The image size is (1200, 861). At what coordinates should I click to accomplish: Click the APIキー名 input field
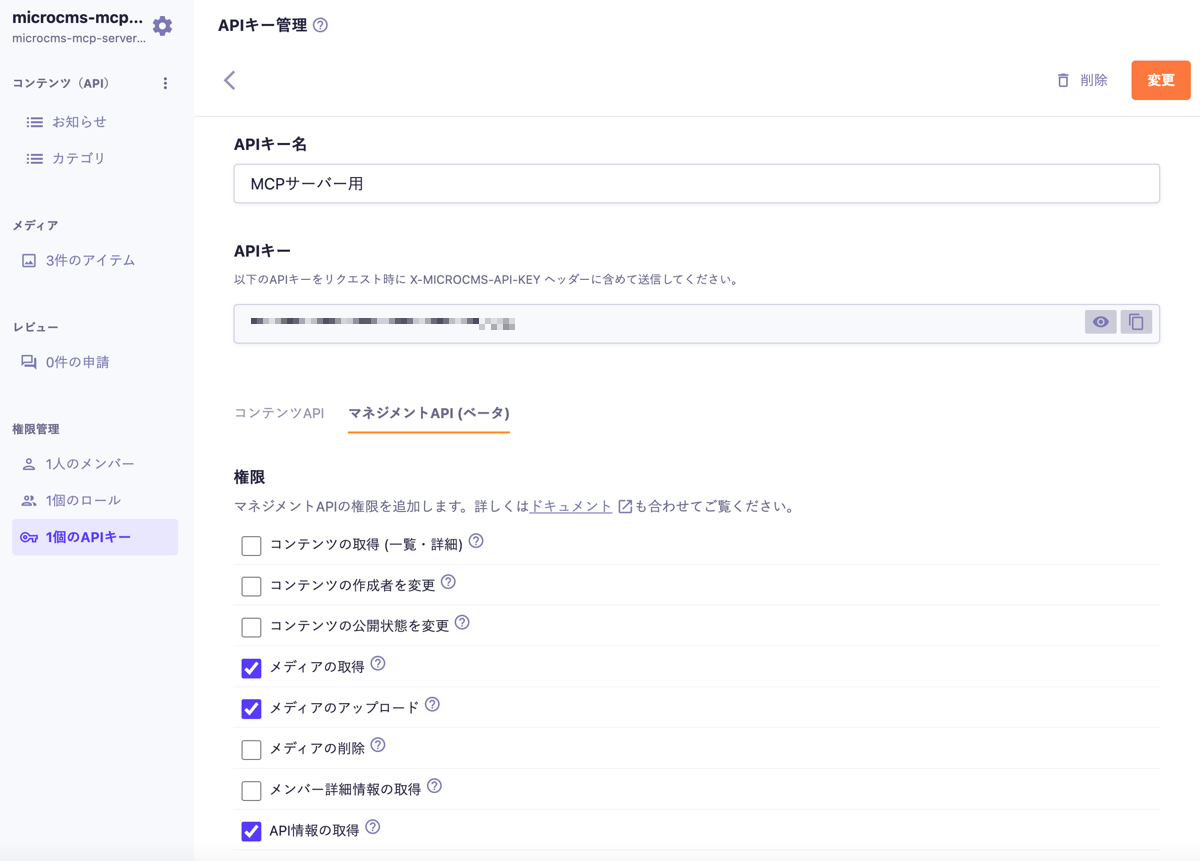(x=696, y=184)
